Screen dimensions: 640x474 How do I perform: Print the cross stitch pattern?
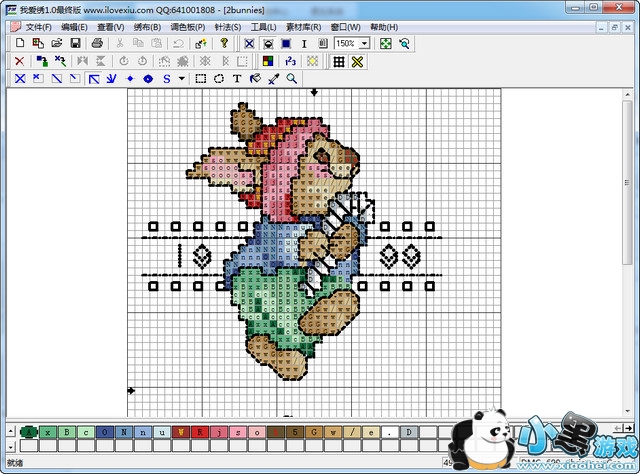[97, 43]
